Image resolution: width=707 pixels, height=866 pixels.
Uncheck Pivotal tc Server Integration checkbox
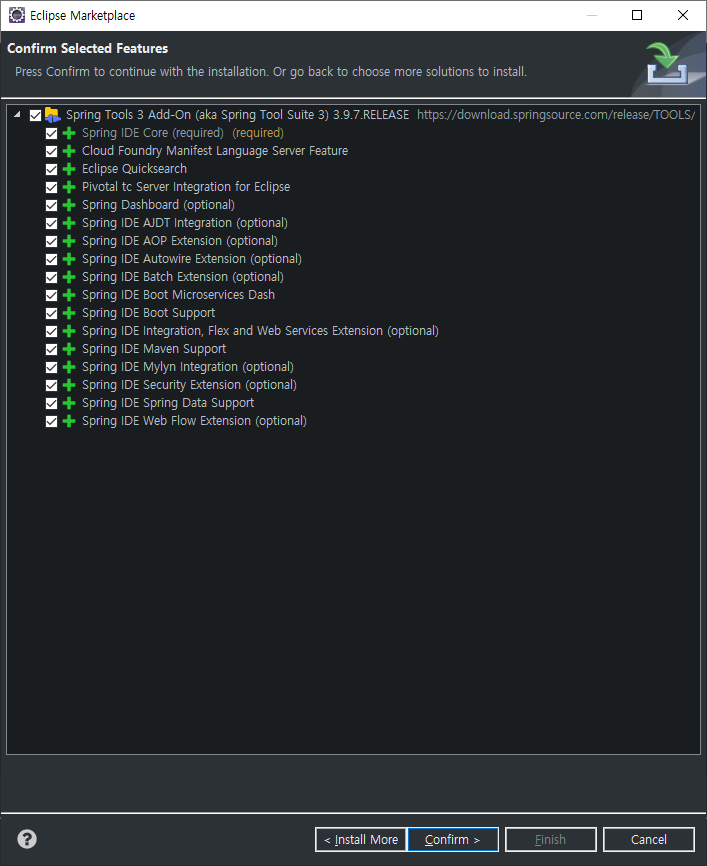click(x=51, y=188)
